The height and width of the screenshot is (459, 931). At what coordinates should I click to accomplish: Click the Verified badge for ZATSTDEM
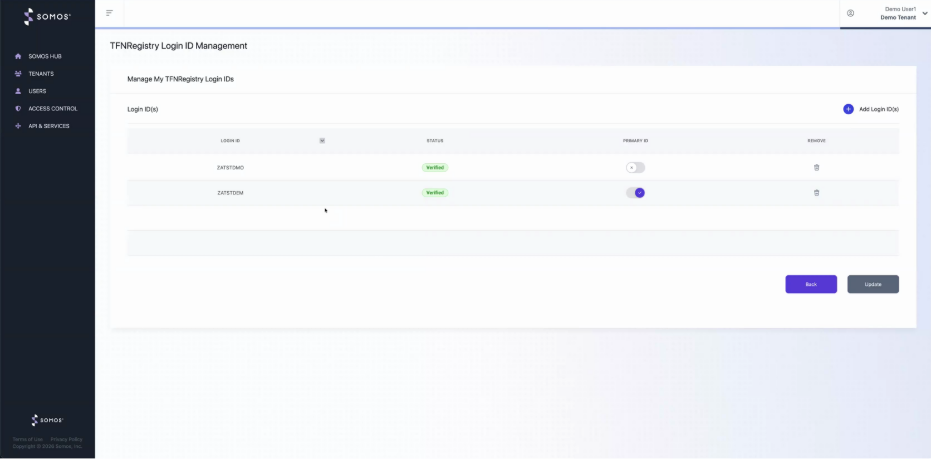tap(435, 193)
